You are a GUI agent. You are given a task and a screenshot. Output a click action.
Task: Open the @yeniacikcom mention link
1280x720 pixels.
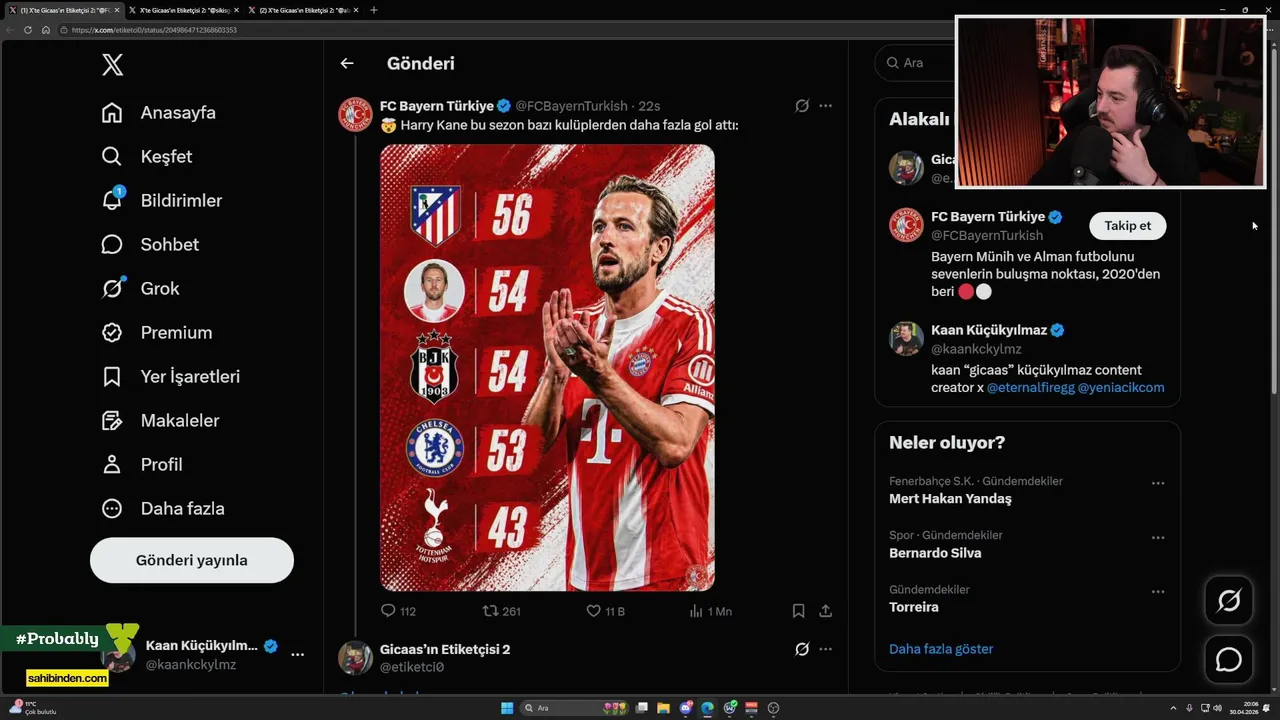pos(1121,387)
